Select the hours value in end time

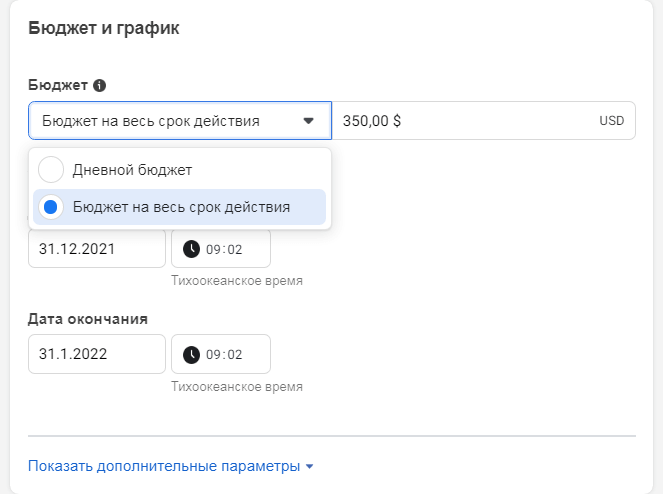click(x=213, y=354)
